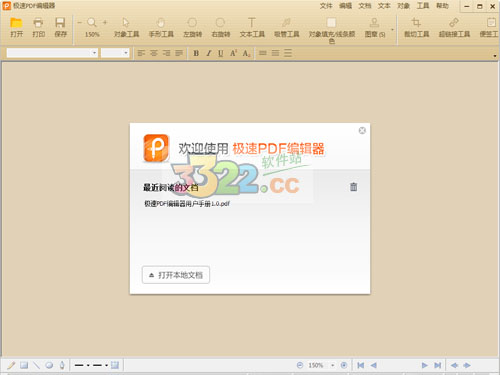500x375 pixels.
Task: Toggle bold formatting
Action: (196, 53)
